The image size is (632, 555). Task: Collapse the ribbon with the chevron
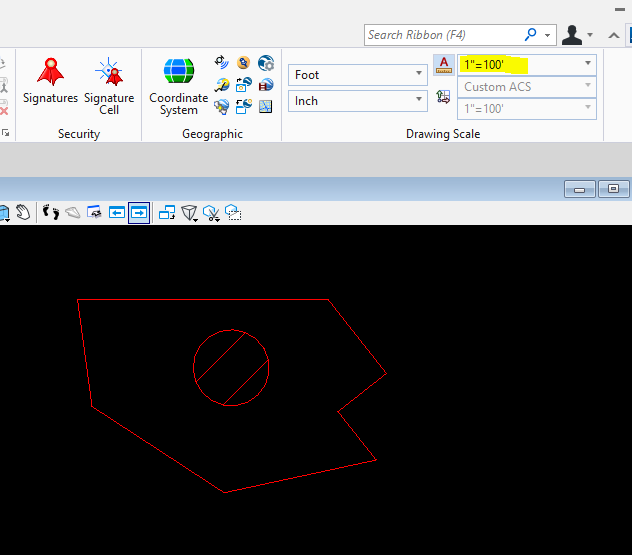pyautogui.click(x=614, y=35)
